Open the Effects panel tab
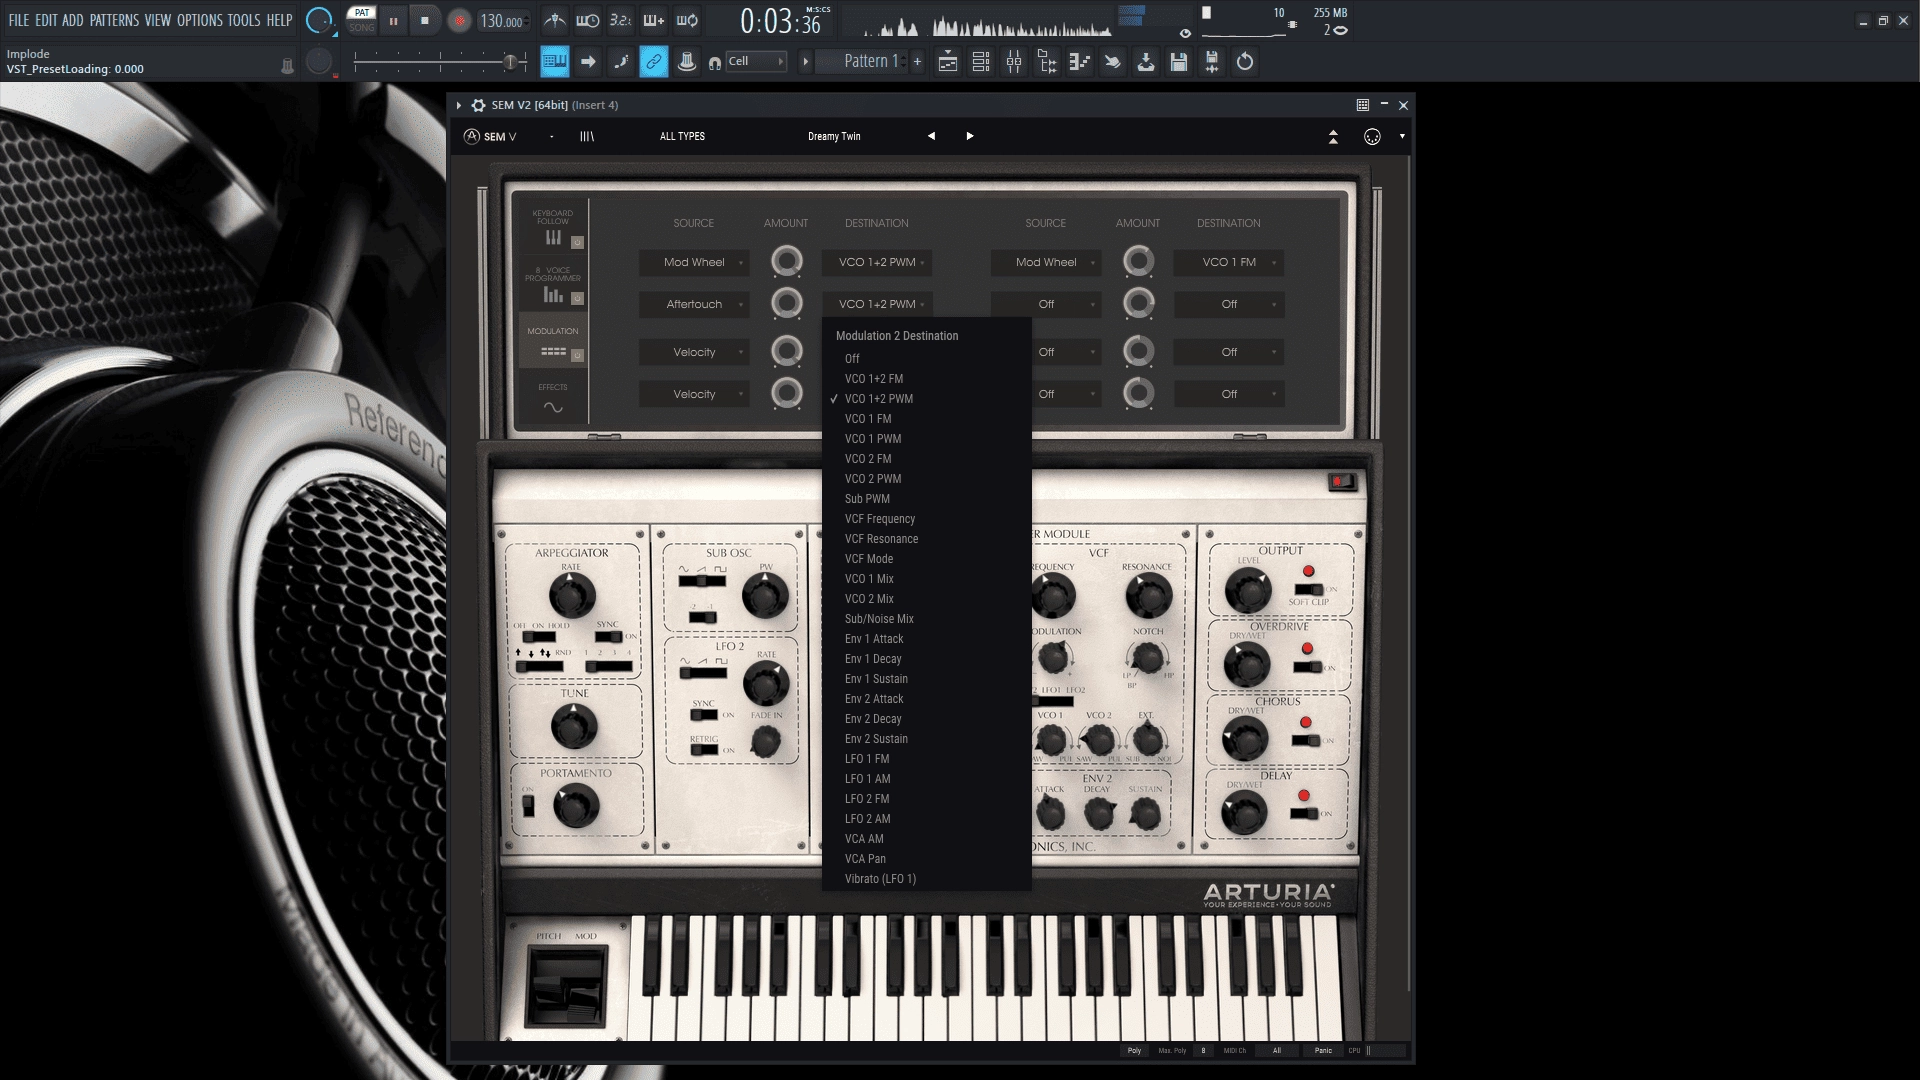Viewport: 1920px width, 1080px height. pyautogui.click(x=552, y=398)
